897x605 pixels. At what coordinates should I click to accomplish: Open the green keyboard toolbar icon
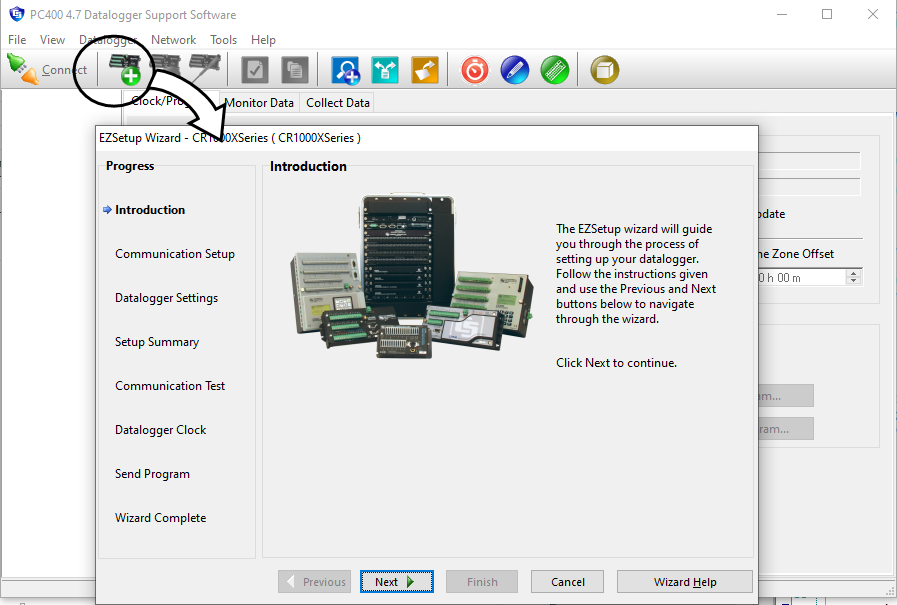[554, 70]
